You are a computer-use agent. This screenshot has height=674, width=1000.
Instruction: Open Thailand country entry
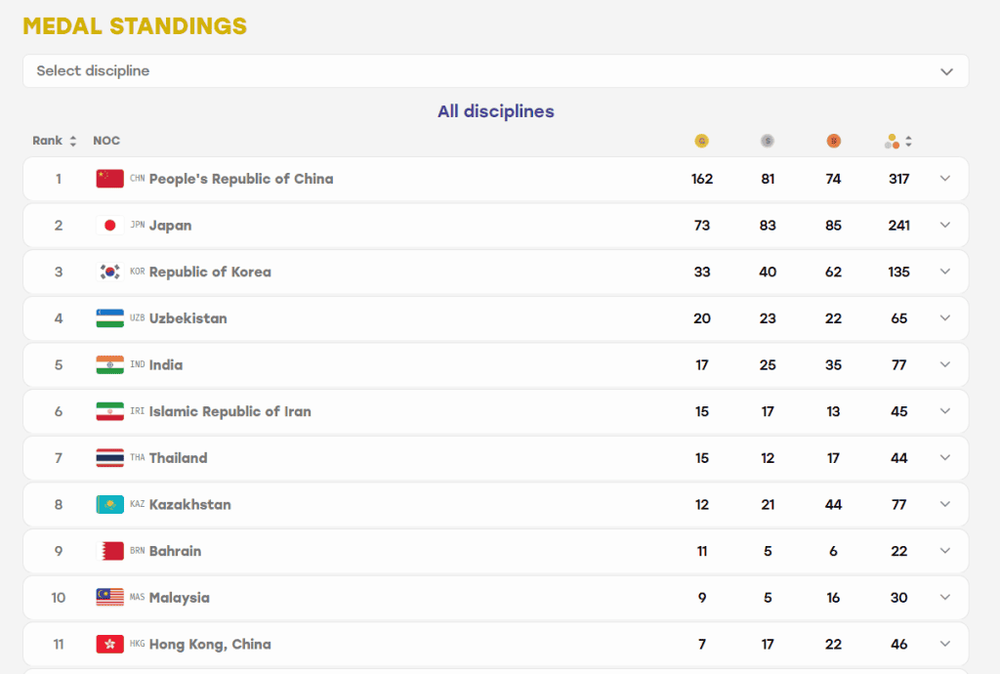[178, 458]
